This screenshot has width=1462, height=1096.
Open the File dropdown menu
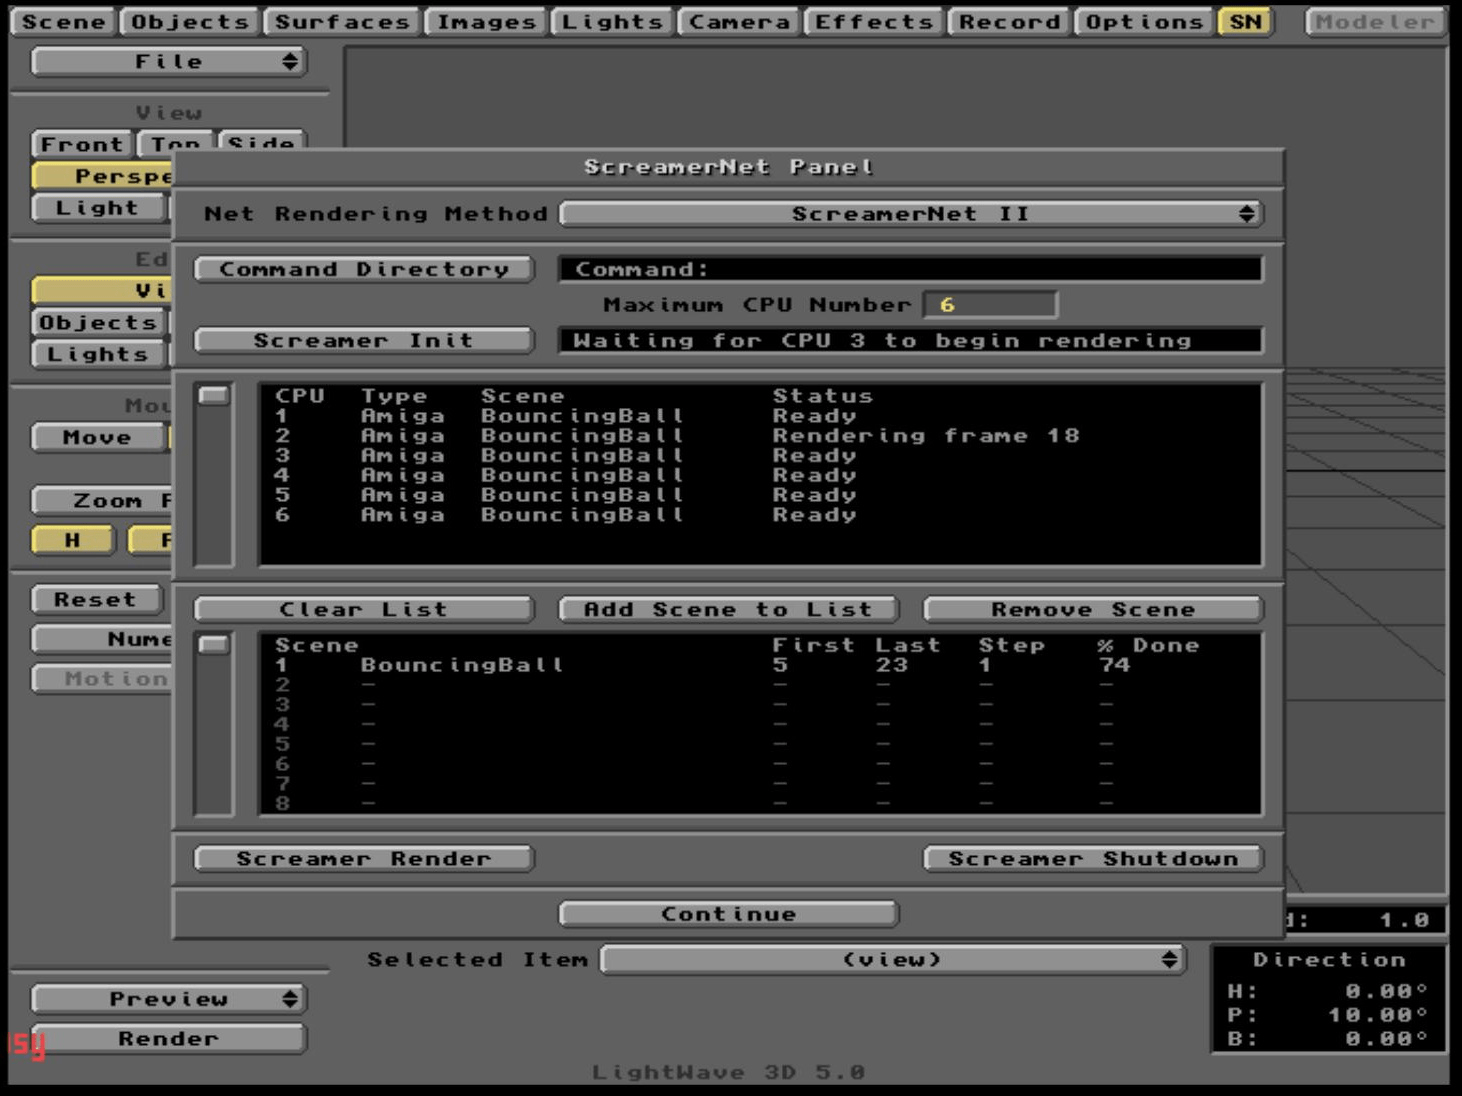click(168, 60)
